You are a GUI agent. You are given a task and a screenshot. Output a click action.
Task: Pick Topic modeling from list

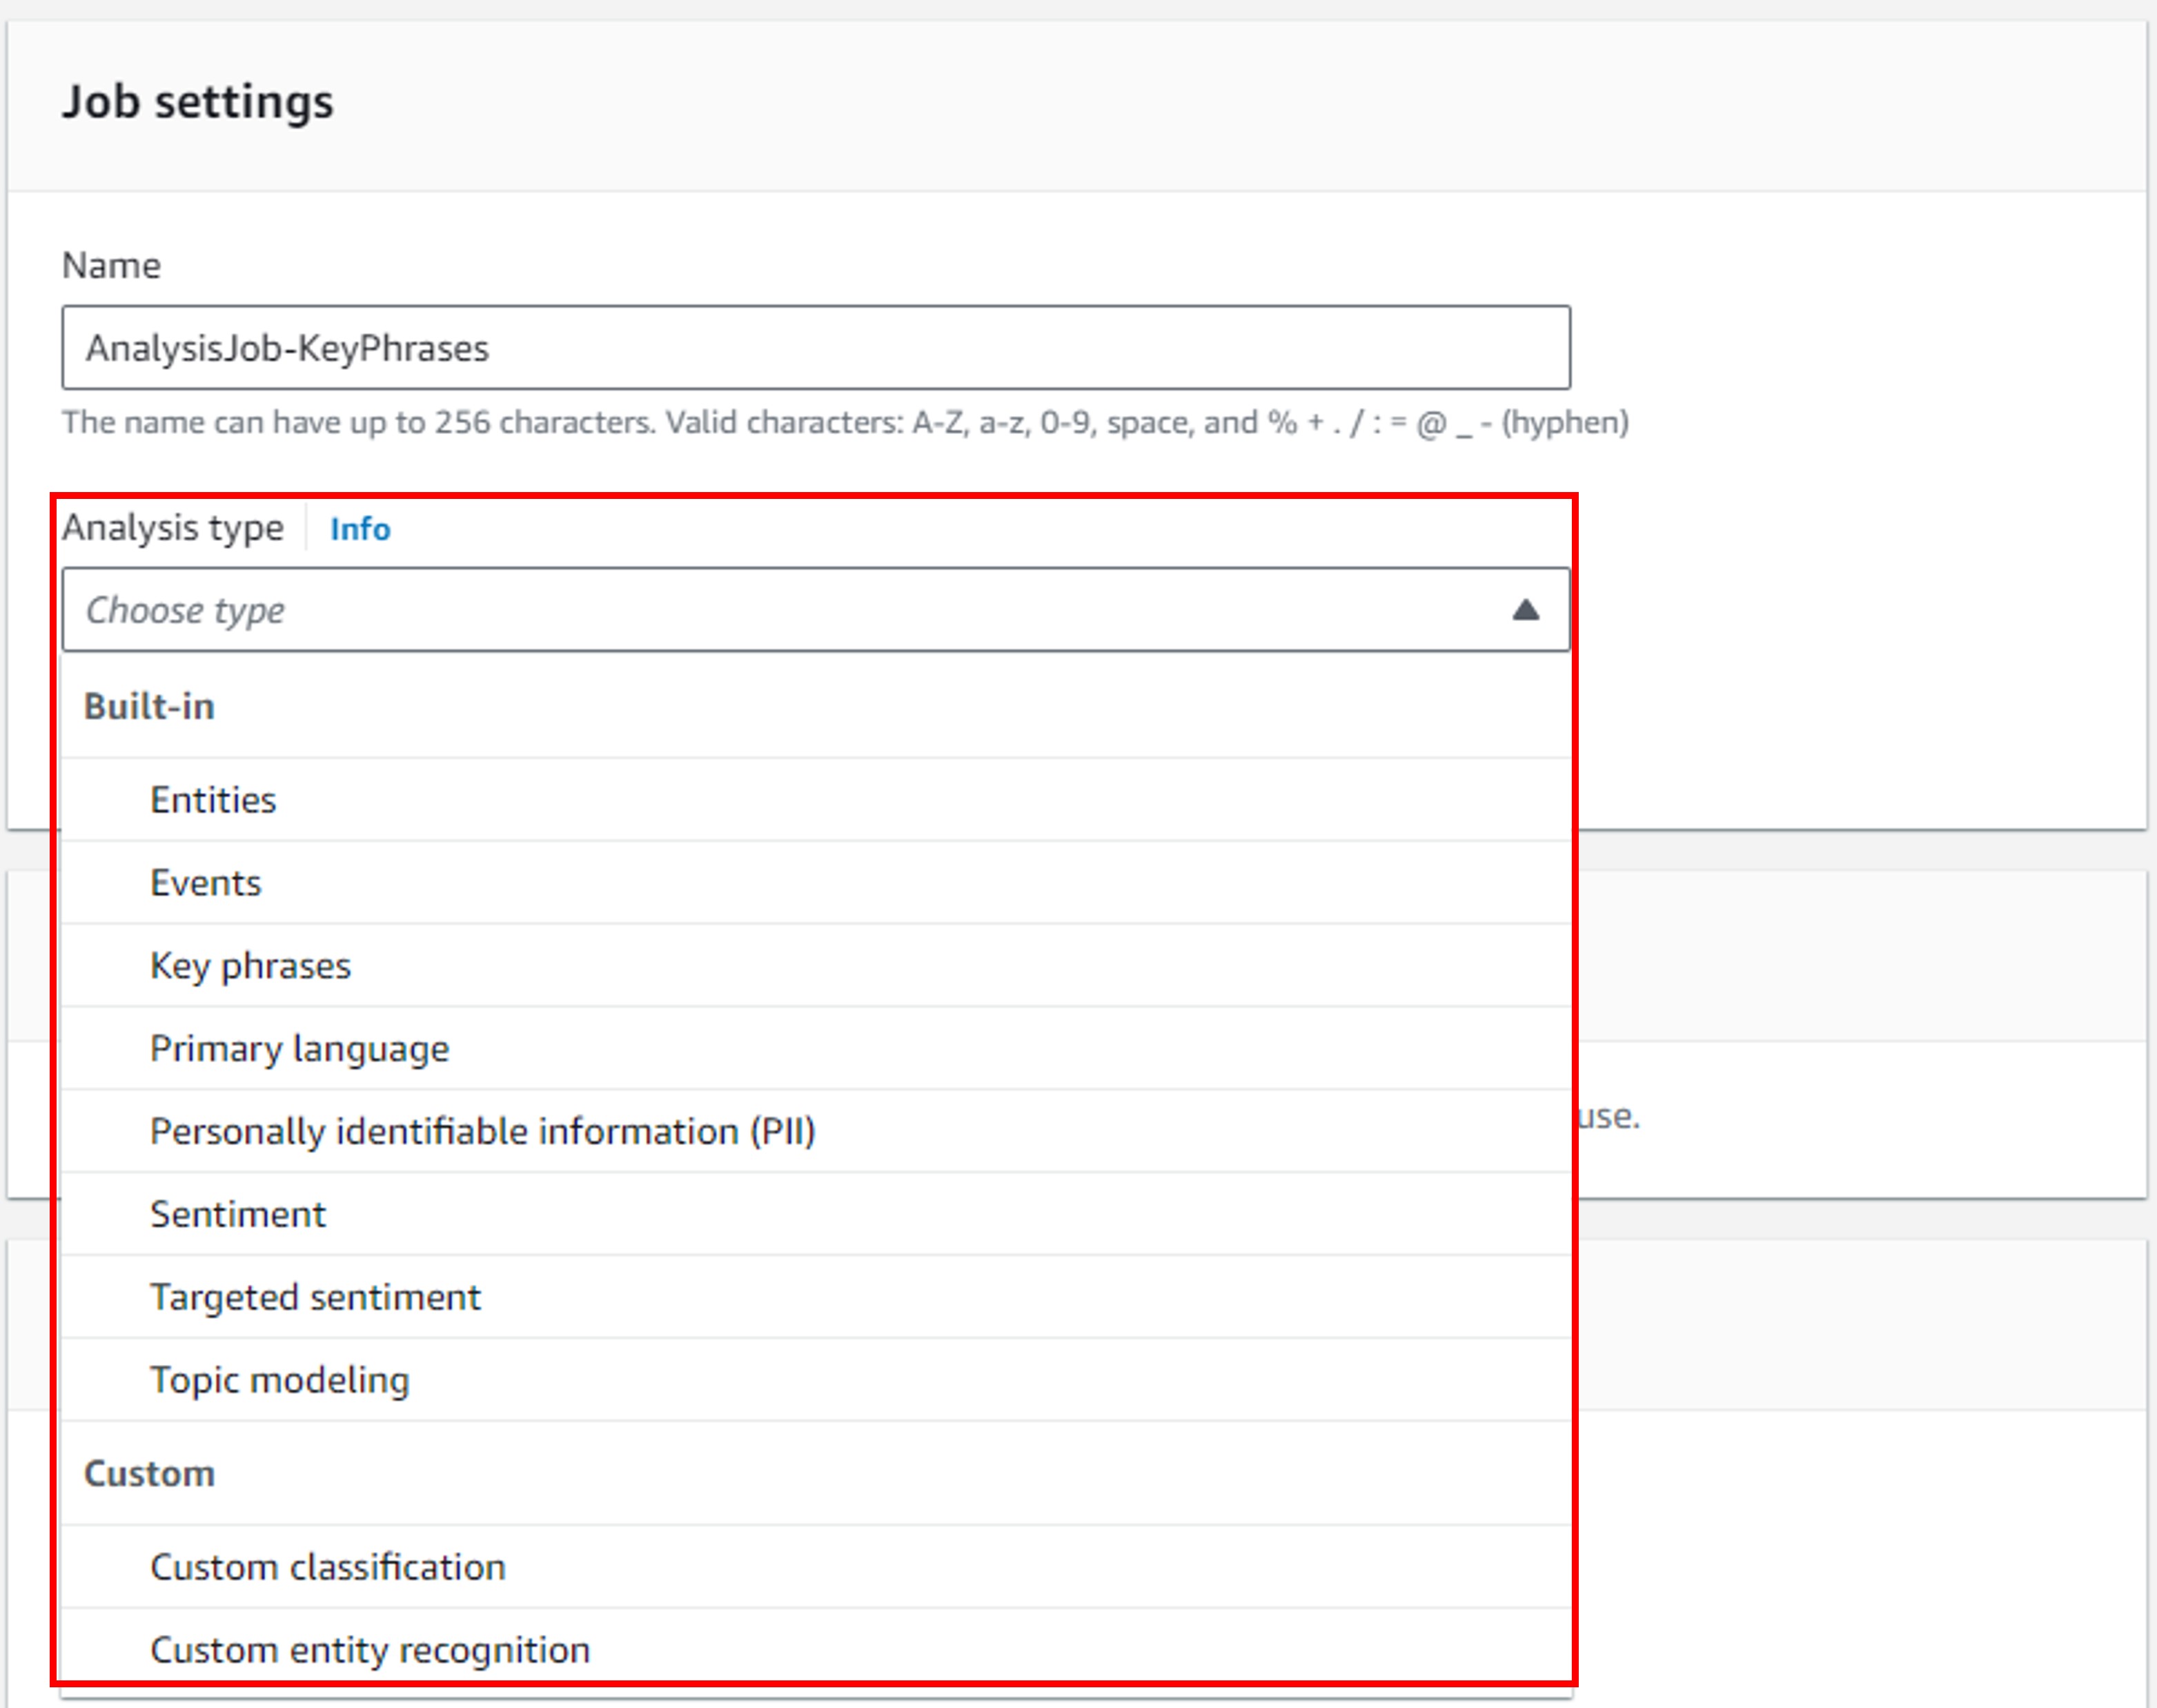(280, 1380)
